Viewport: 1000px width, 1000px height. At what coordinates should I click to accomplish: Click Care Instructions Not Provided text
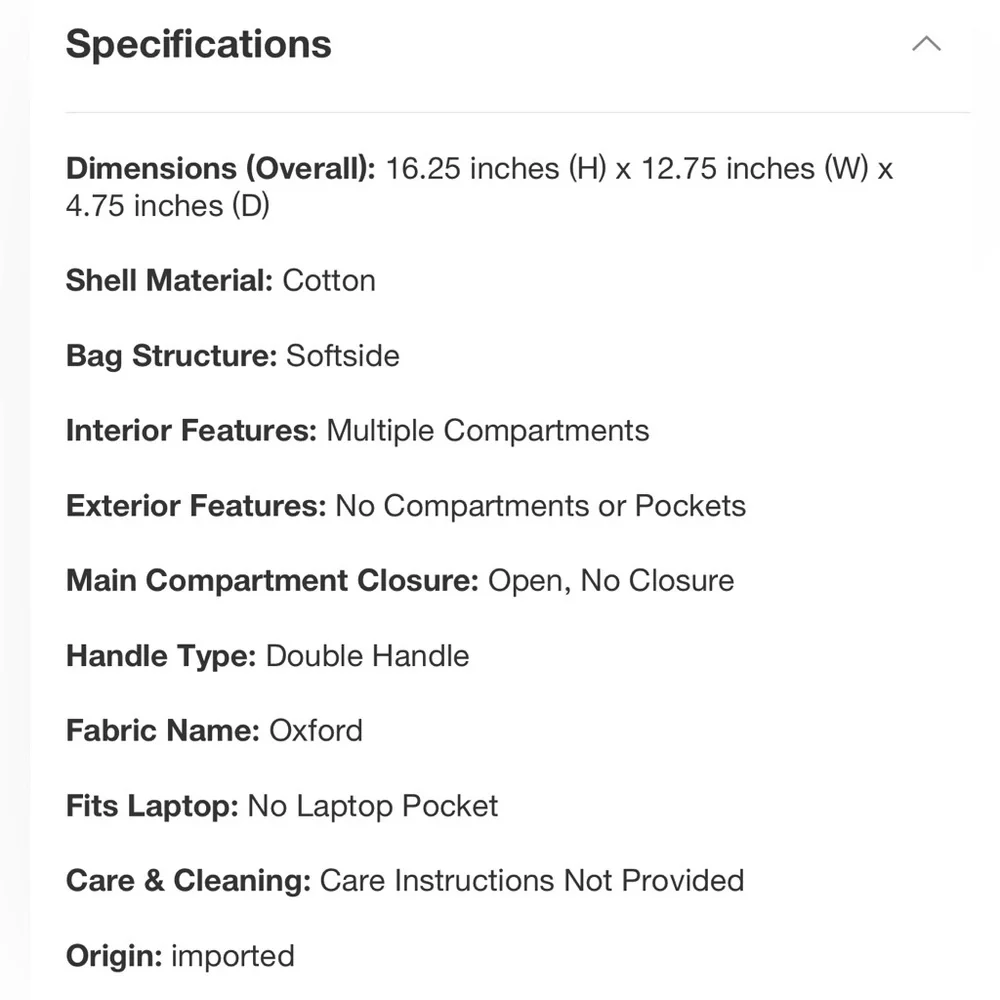(x=532, y=881)
